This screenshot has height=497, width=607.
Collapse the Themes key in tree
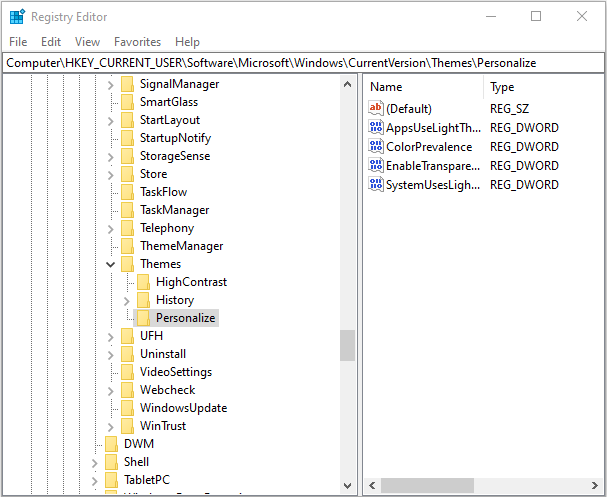(110, 264)
